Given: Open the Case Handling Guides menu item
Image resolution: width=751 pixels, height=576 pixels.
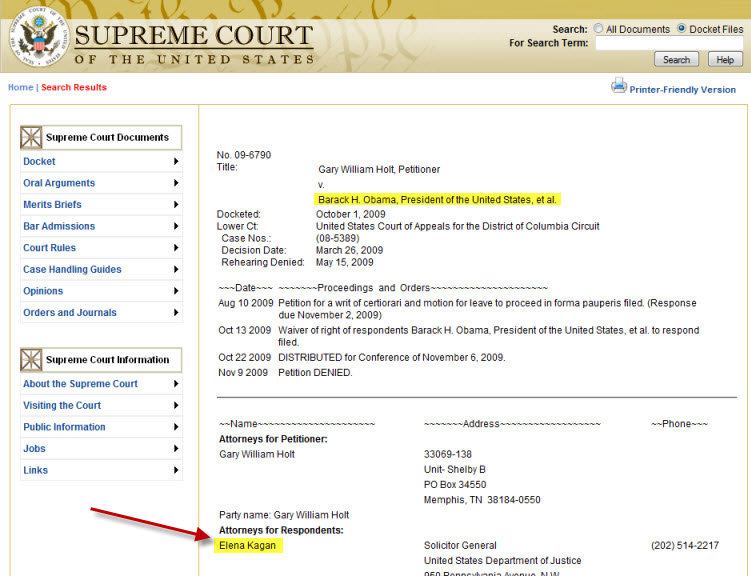Looking at the screenshot, I should click(72, 269).
